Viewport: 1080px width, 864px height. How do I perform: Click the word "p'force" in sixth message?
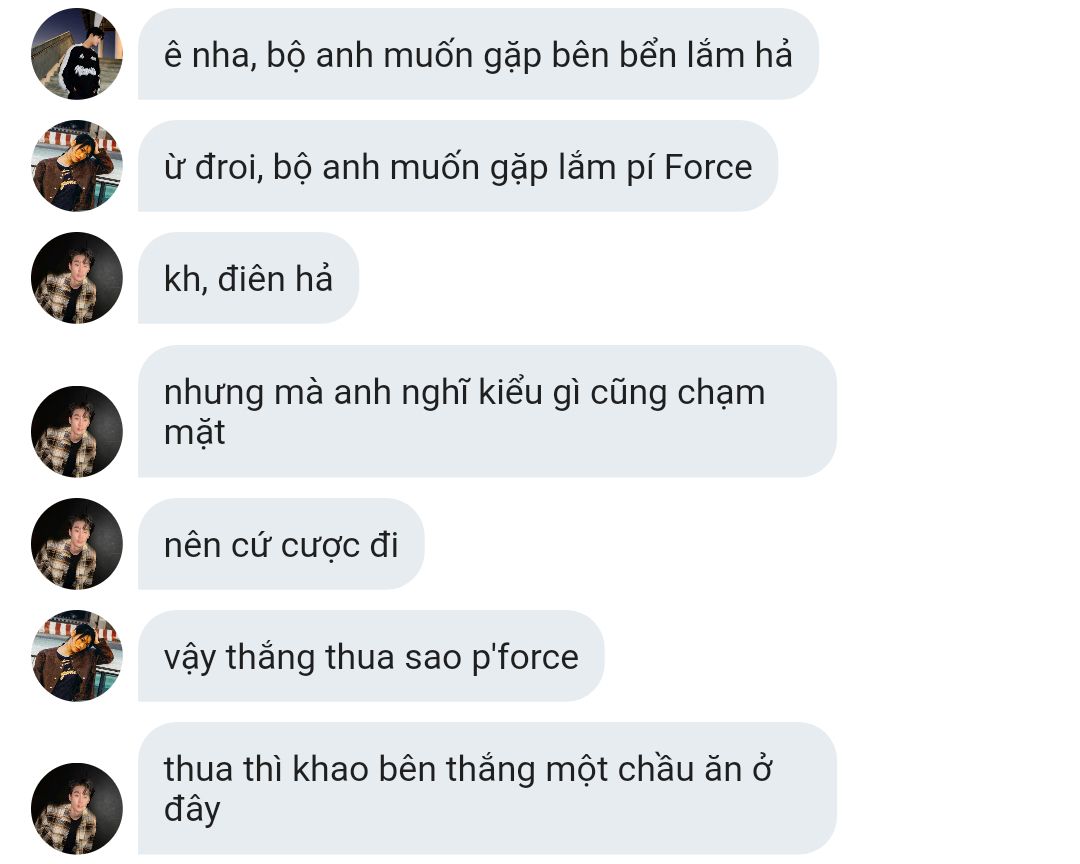click(x=525, y=659)
